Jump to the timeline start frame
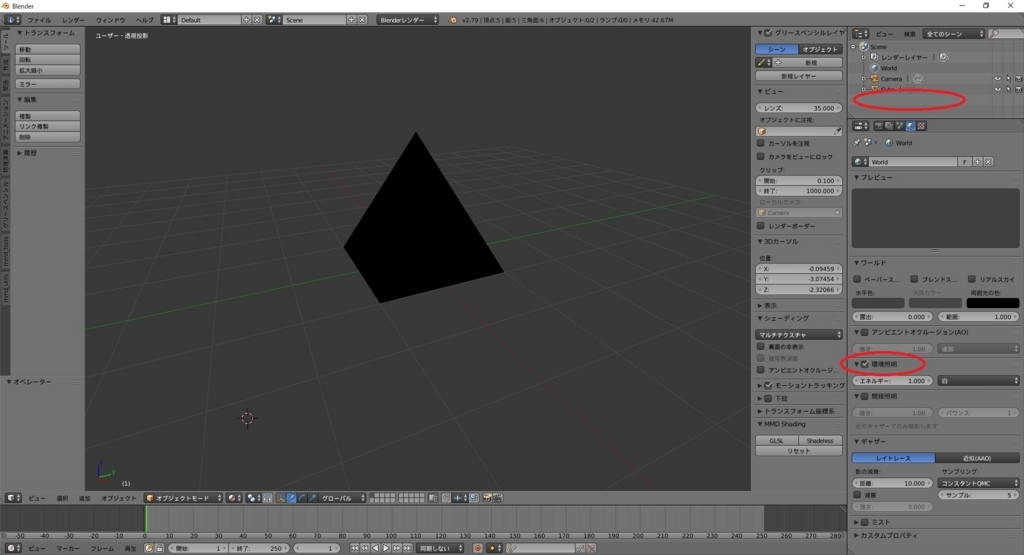1024x555 pixels. (354, 548)
